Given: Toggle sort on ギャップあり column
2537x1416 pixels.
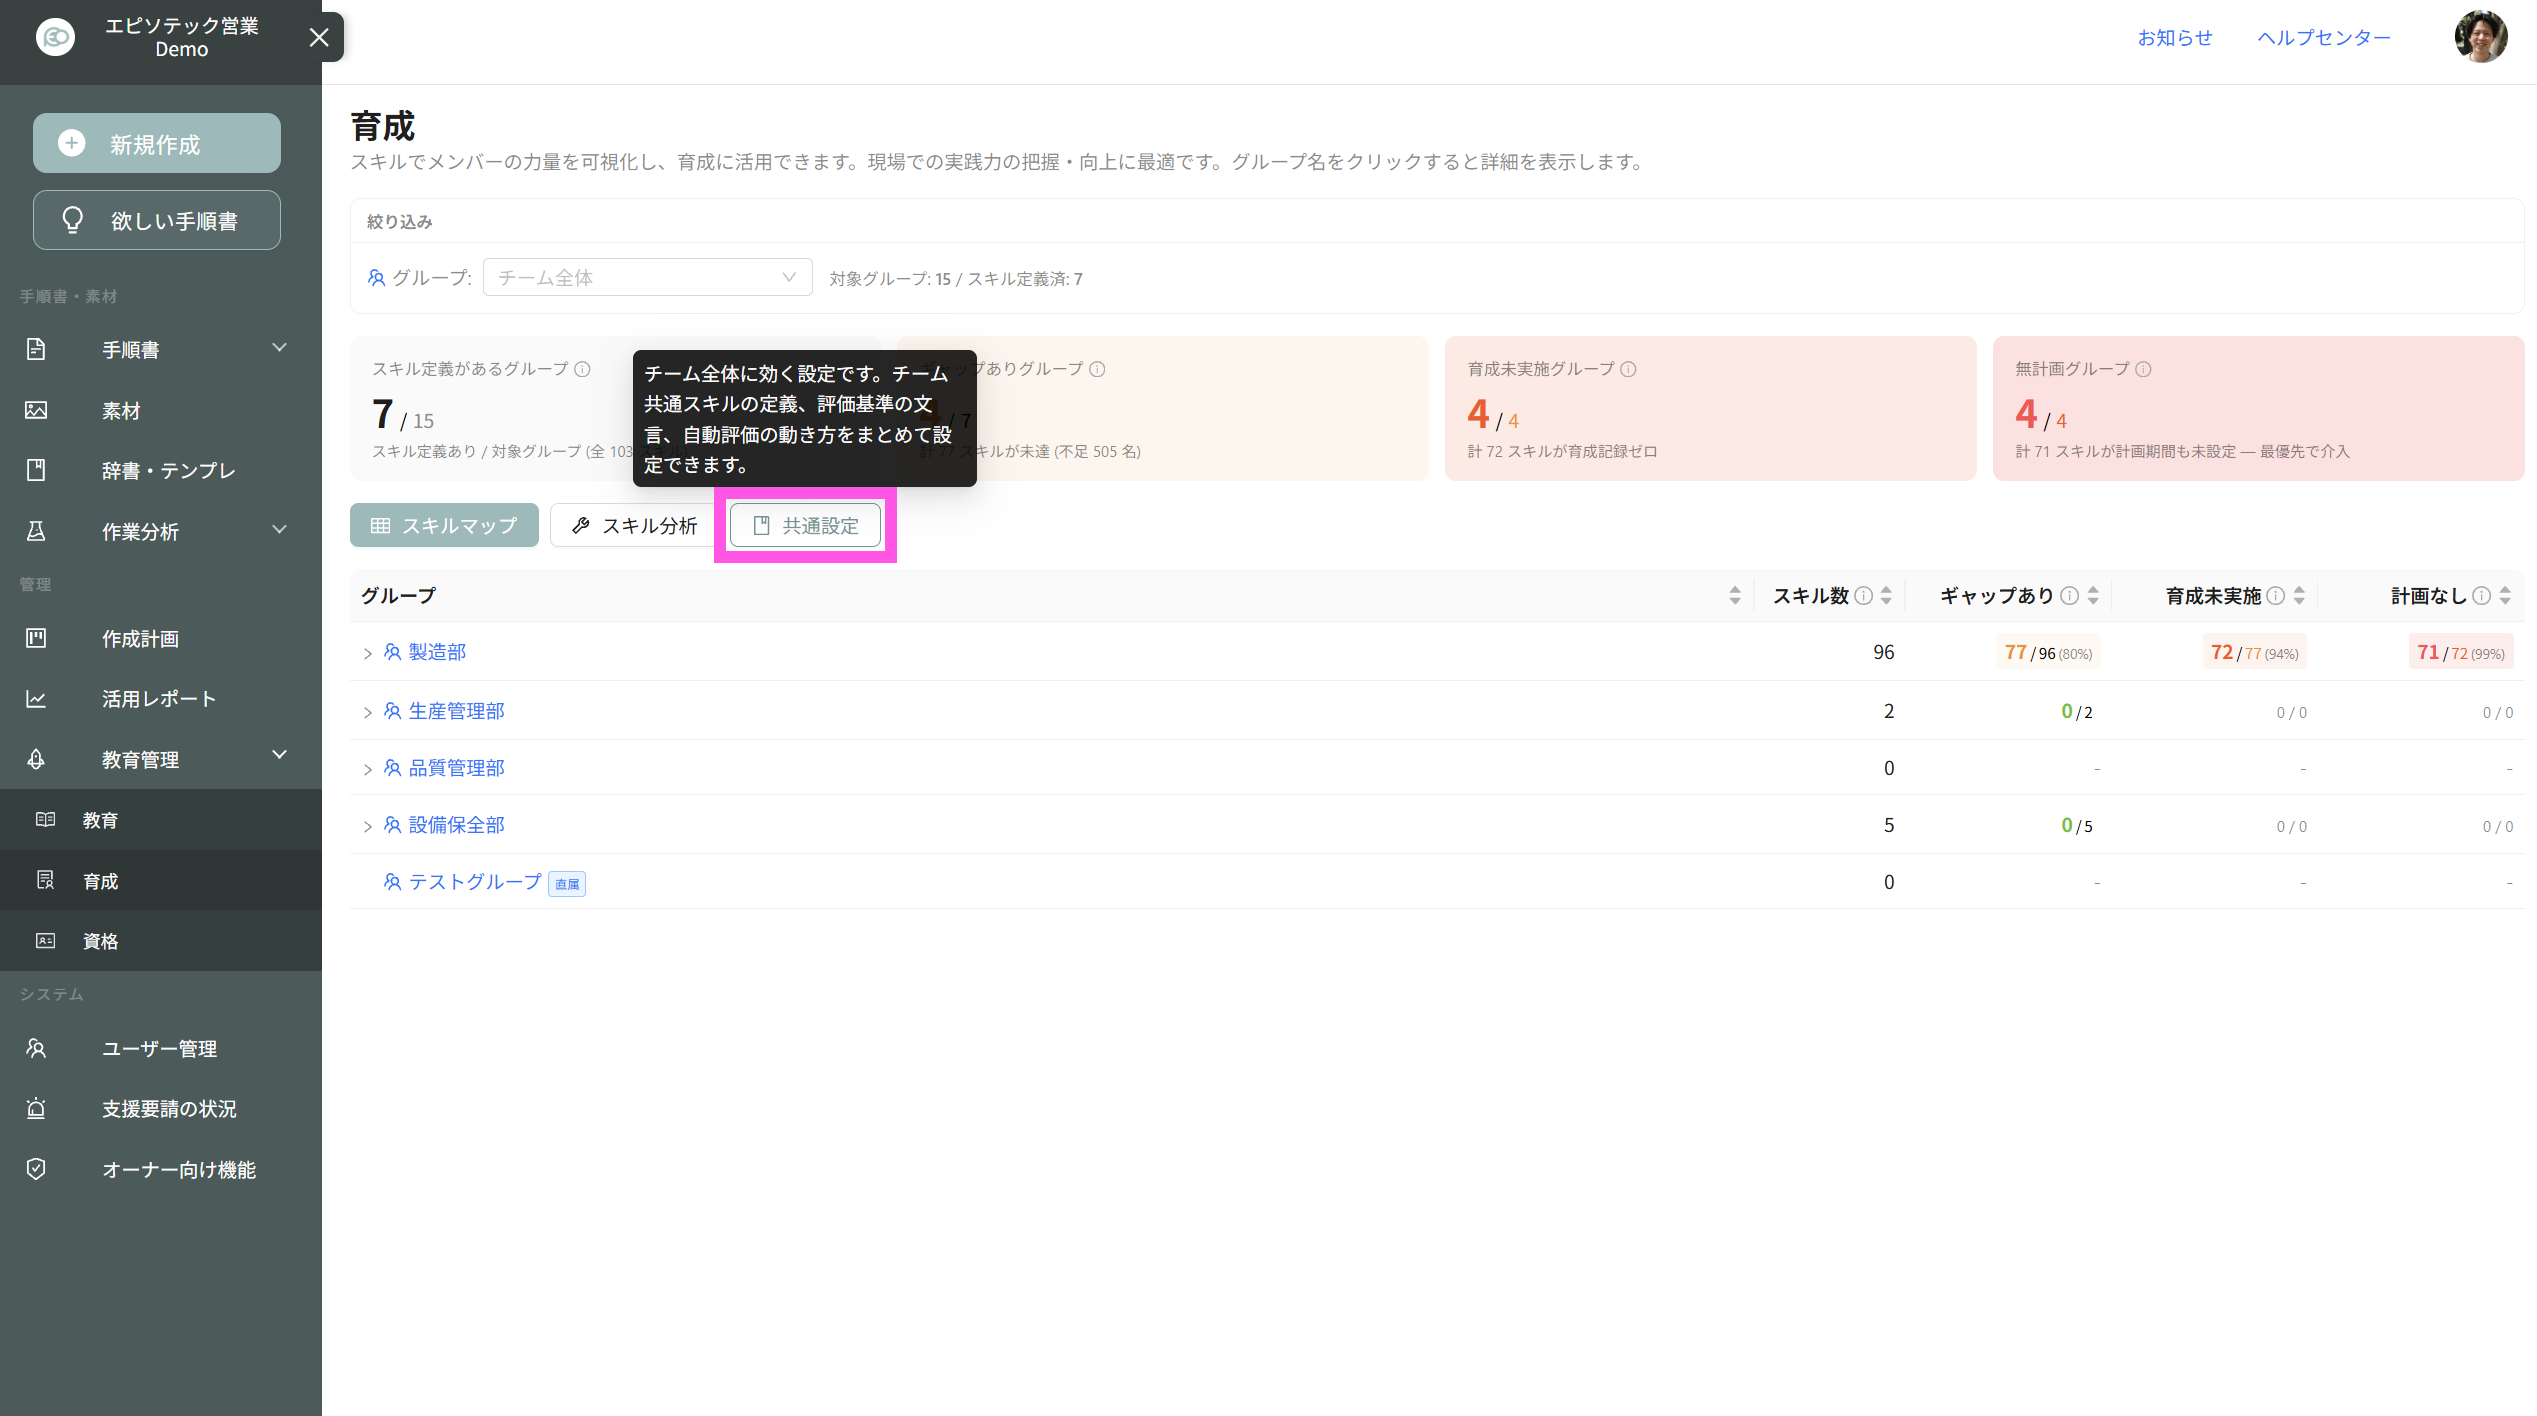Looking at the screenshot, I should (2093, 595).
